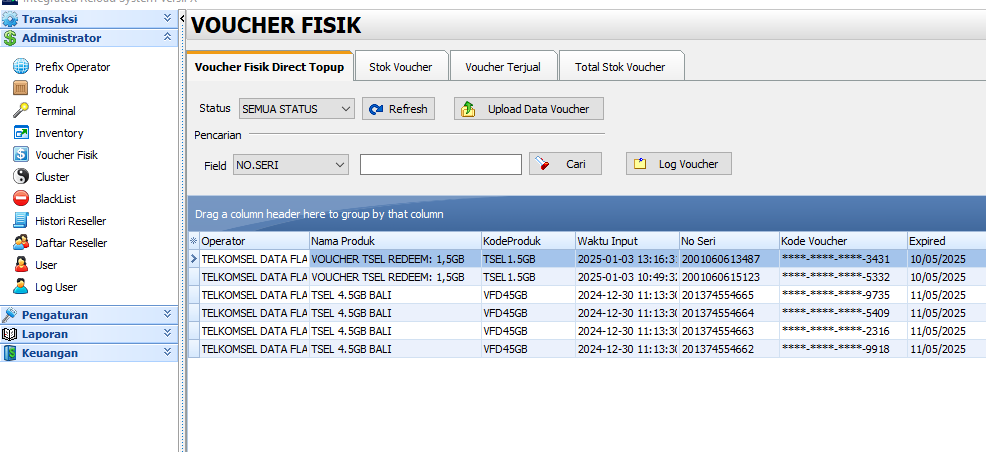Click the Laporan book icon
The image size is (986, 452).
[x=10, y=334]
